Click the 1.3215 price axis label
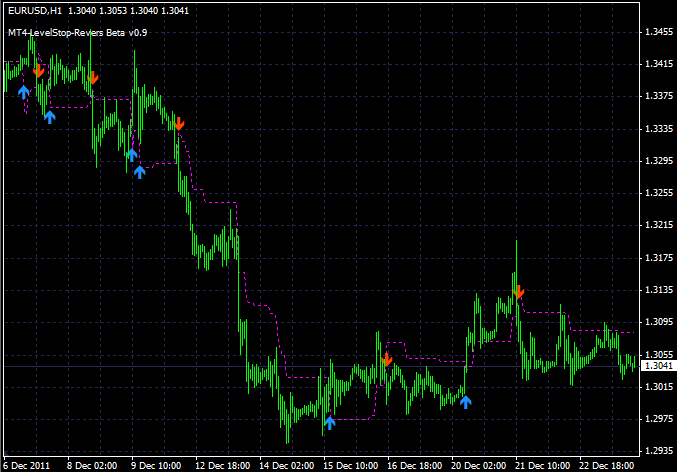This screenshot has height=472, width=677. 659,225
